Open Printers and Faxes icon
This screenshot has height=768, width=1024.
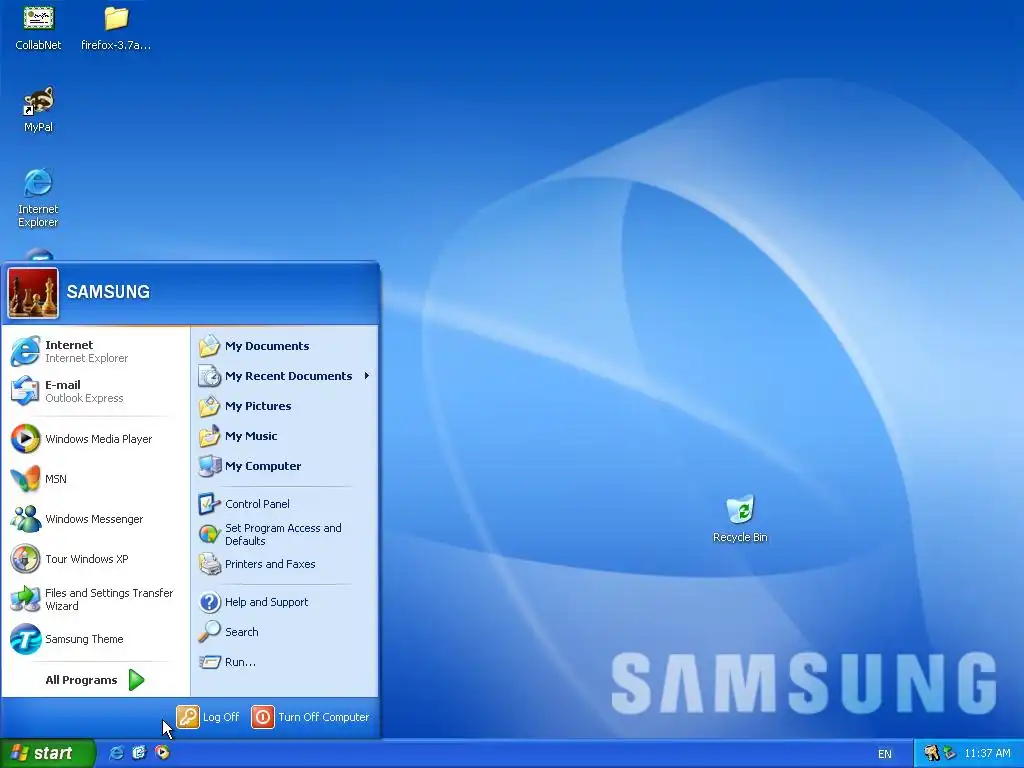click(209, 564)
